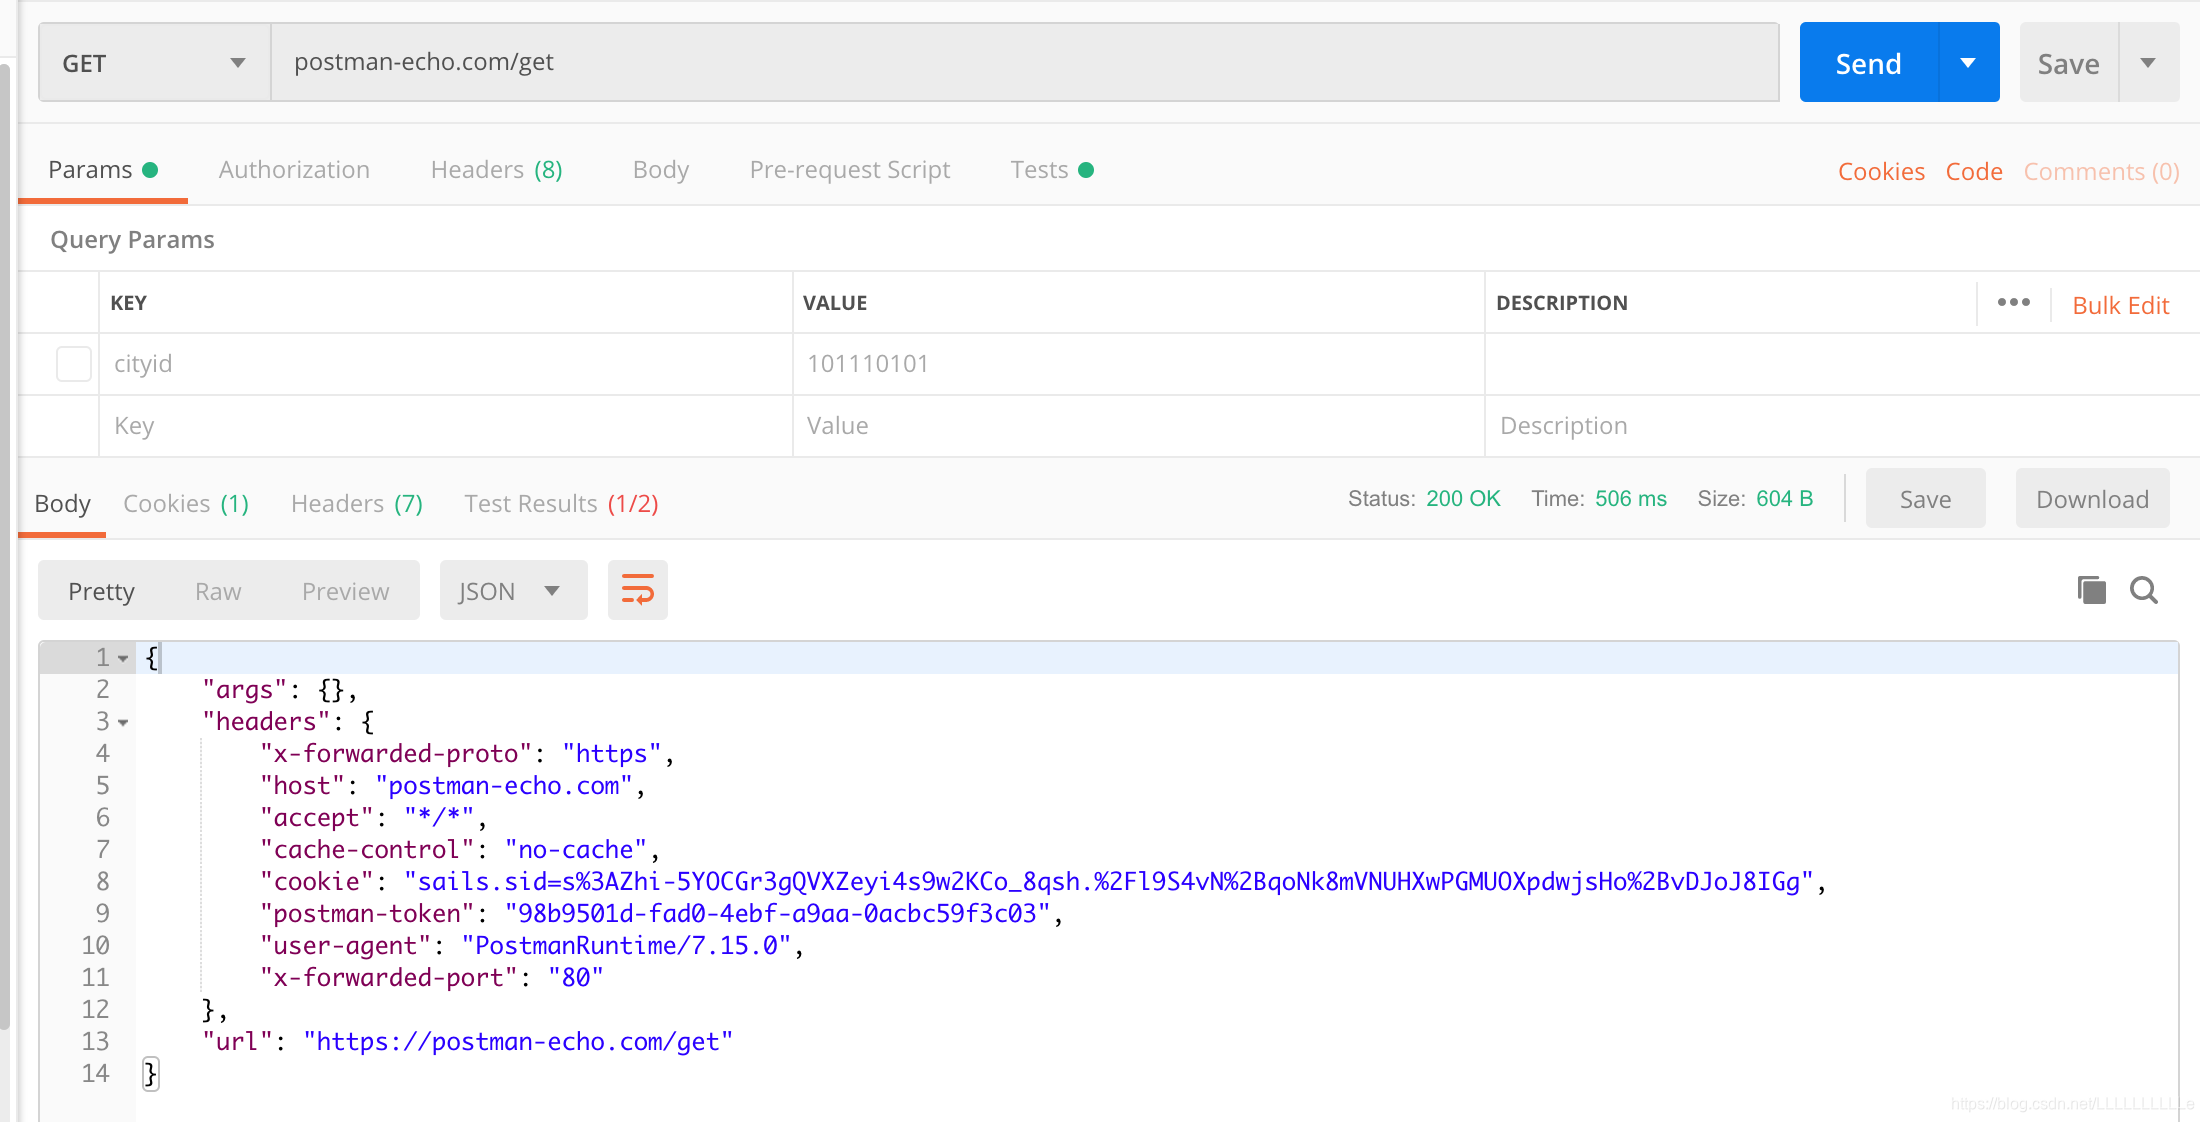The height and width of the screenshot is (1122, 2204).
Task: Open the three-dots column options menu
Action: click(2014, 302)
